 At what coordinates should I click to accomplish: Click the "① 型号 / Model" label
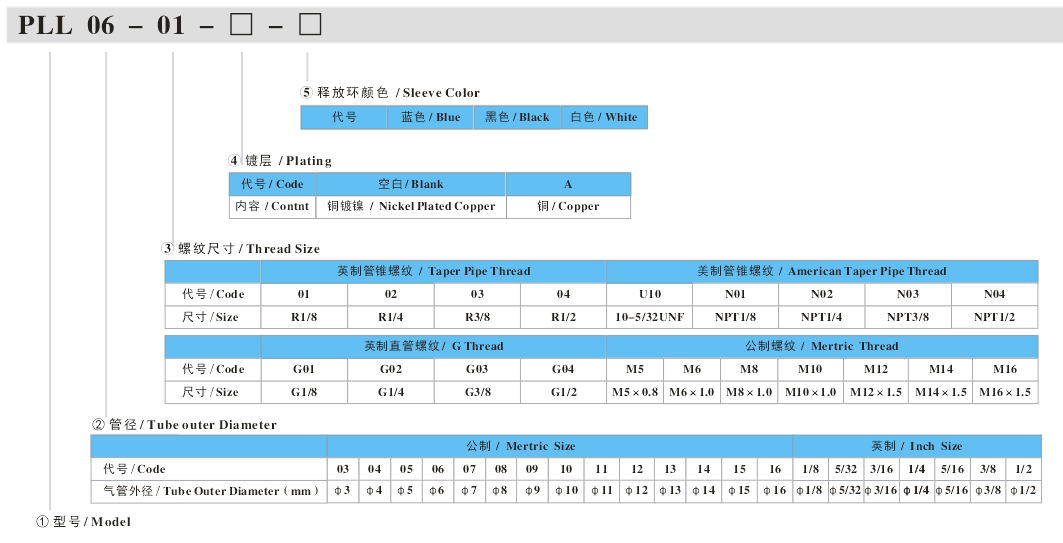point(83,522)
